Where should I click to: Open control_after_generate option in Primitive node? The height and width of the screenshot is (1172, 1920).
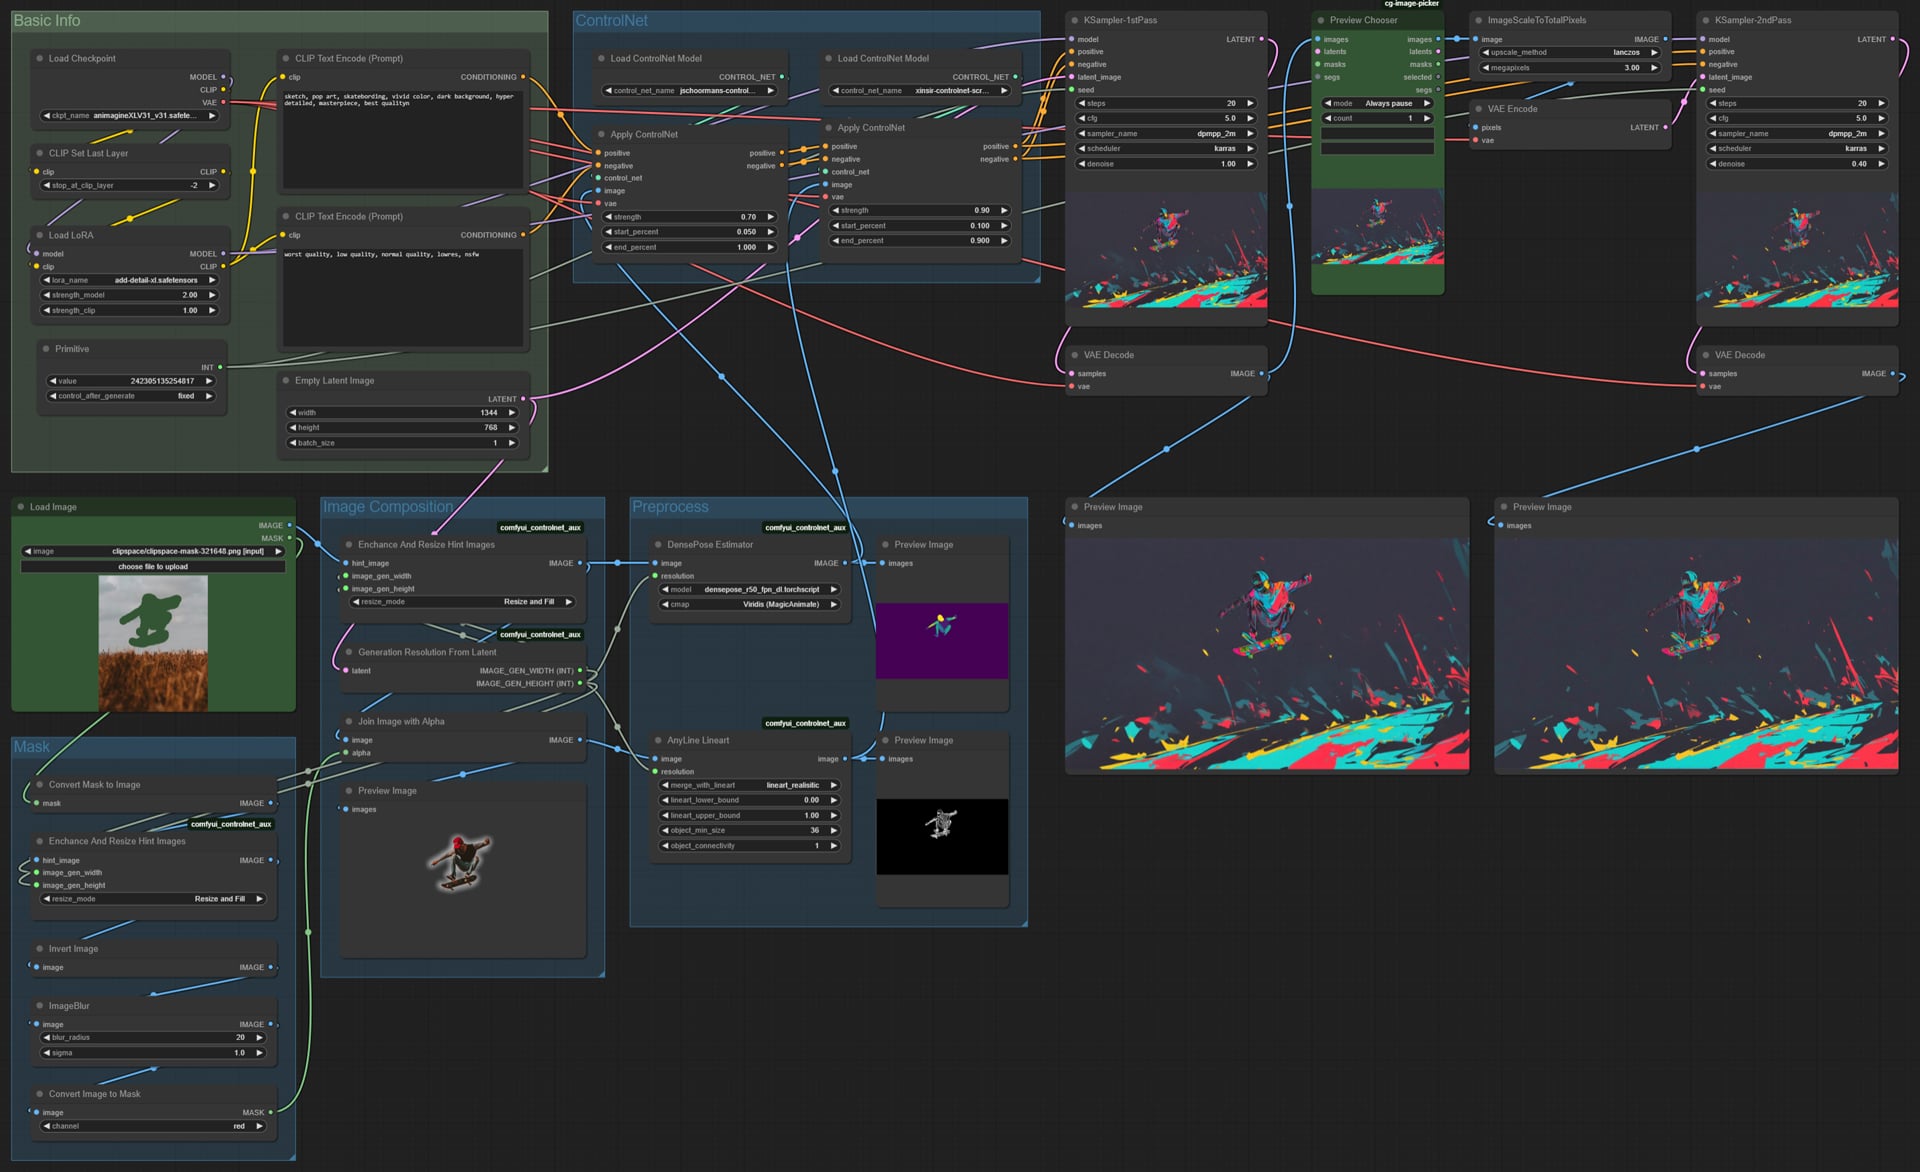(131, 396)
